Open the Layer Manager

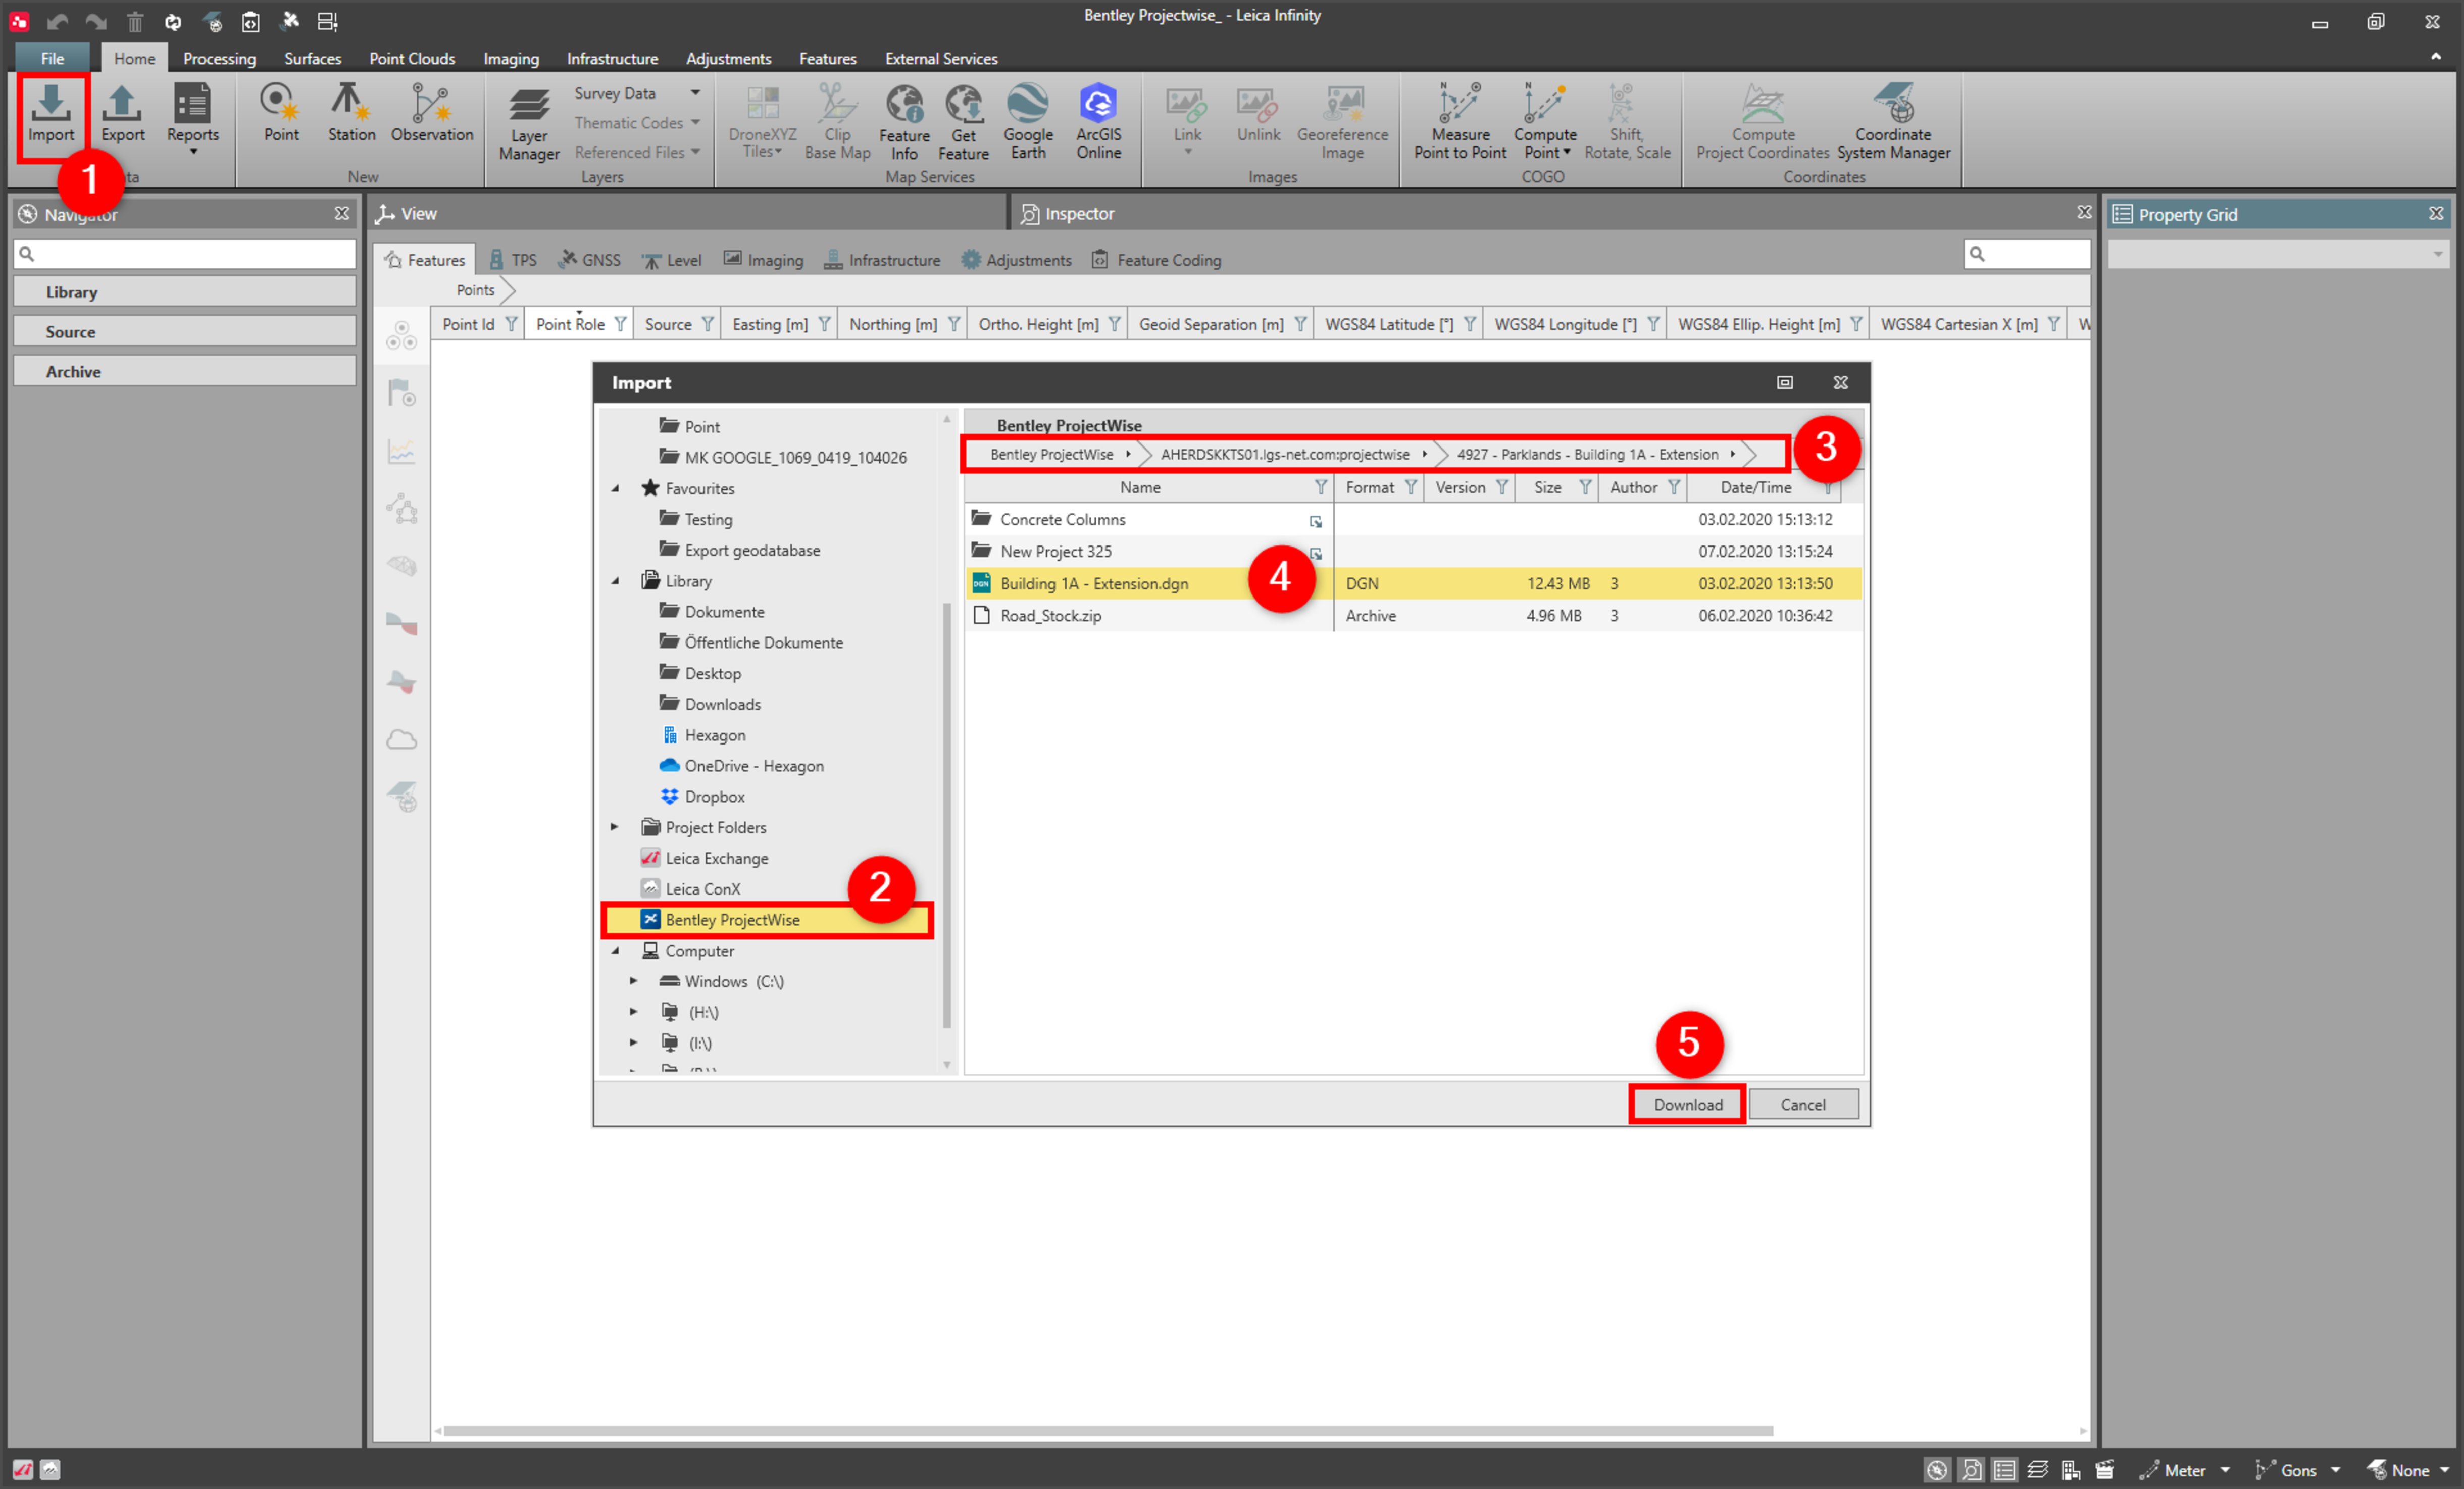click(x=529, y=124)
